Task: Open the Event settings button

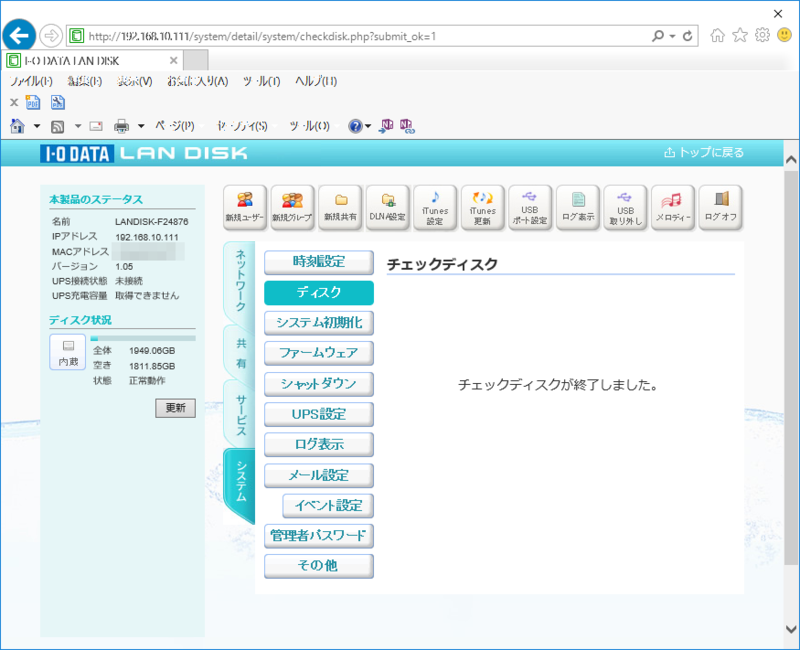Action: (x=328, y=505)
